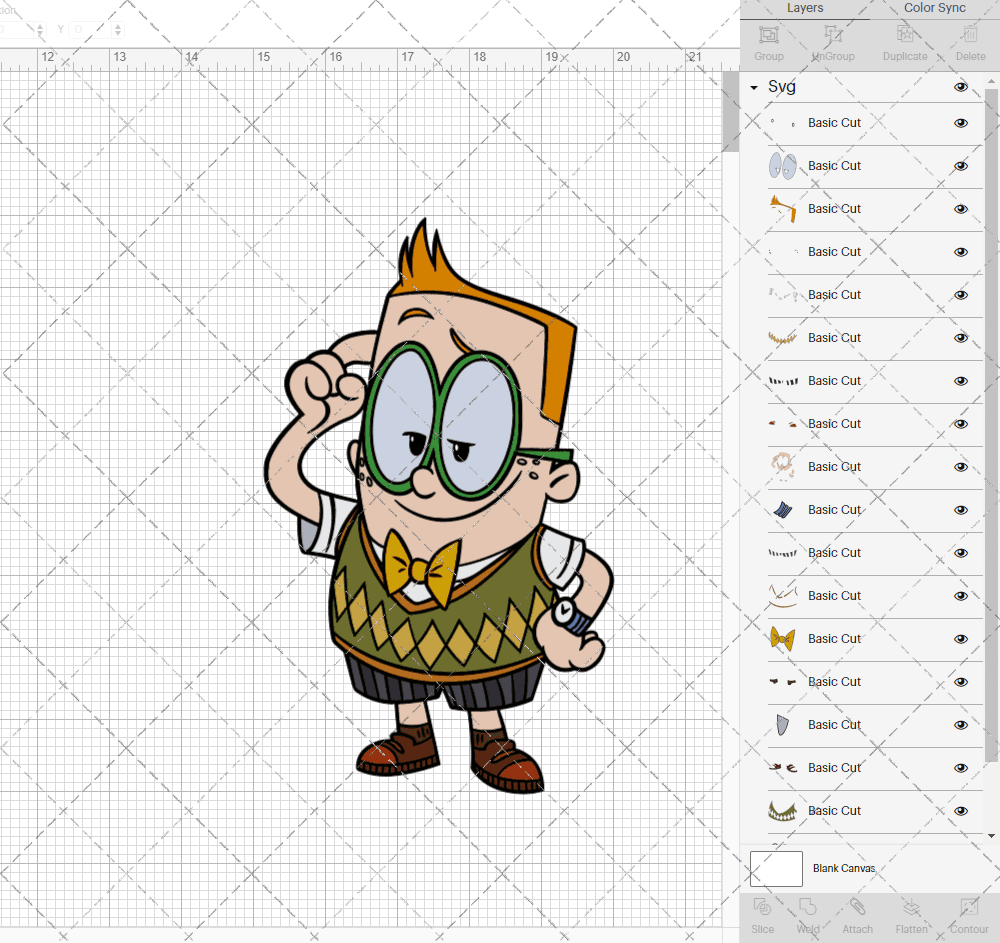
Task: Click the canvas vertical scrollbar thumb
Action: pos(730,111)
